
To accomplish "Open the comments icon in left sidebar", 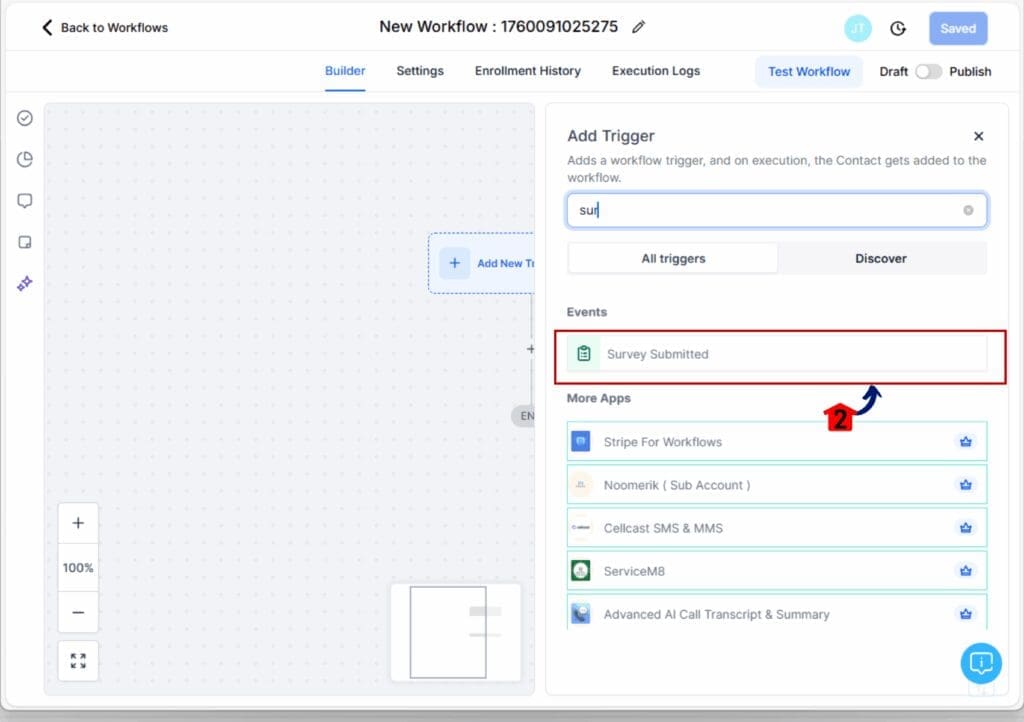I will [25, 201].
